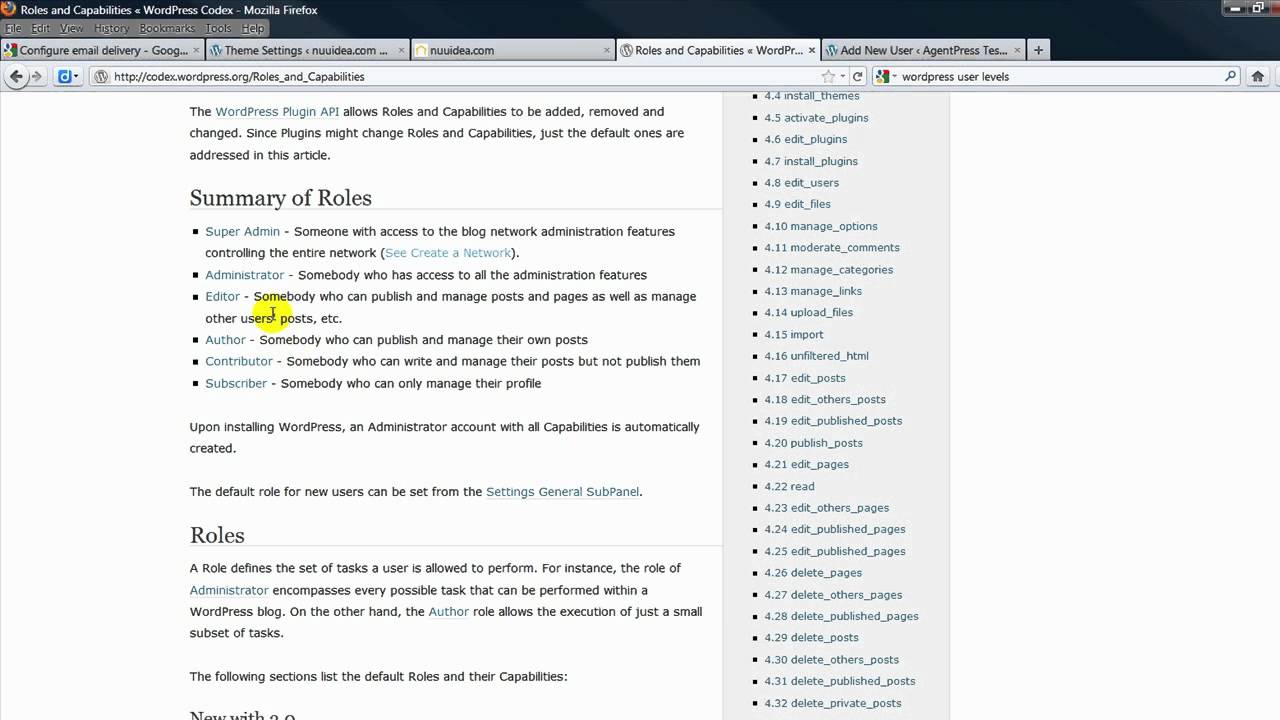Viewport: 1280px width, 720px height.
Task: Jump to 4.32 delete_private_posts in contents
Action: click(x=833, y=703)
